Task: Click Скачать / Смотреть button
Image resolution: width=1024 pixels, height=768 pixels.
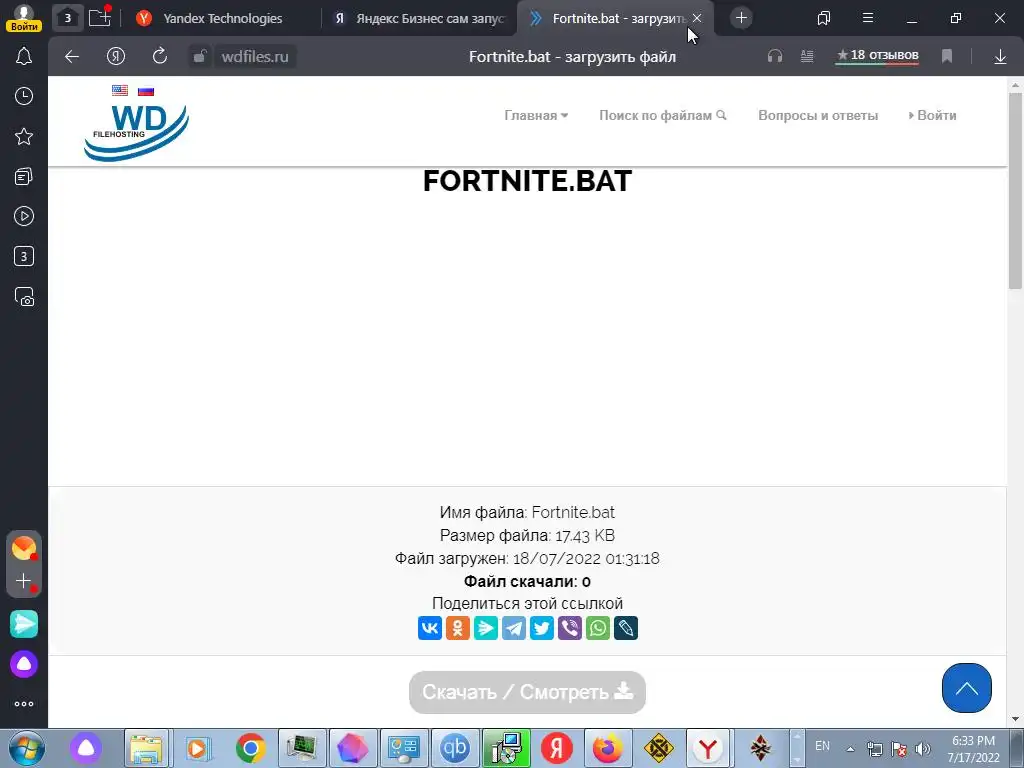Action: 527,692
